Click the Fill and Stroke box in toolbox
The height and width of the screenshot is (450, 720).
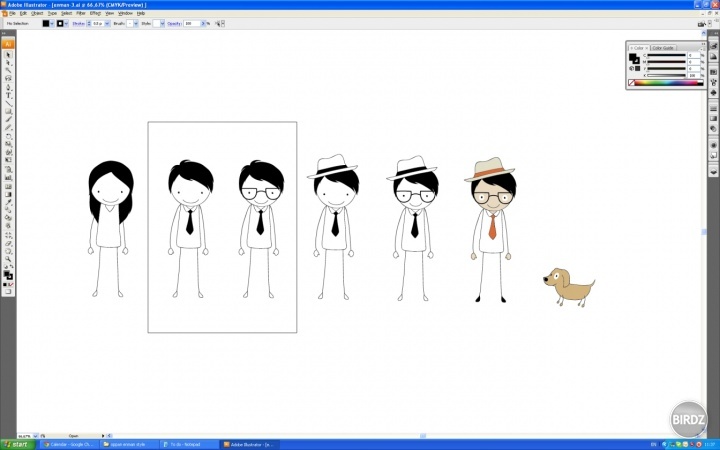click(x=8, y=275)
